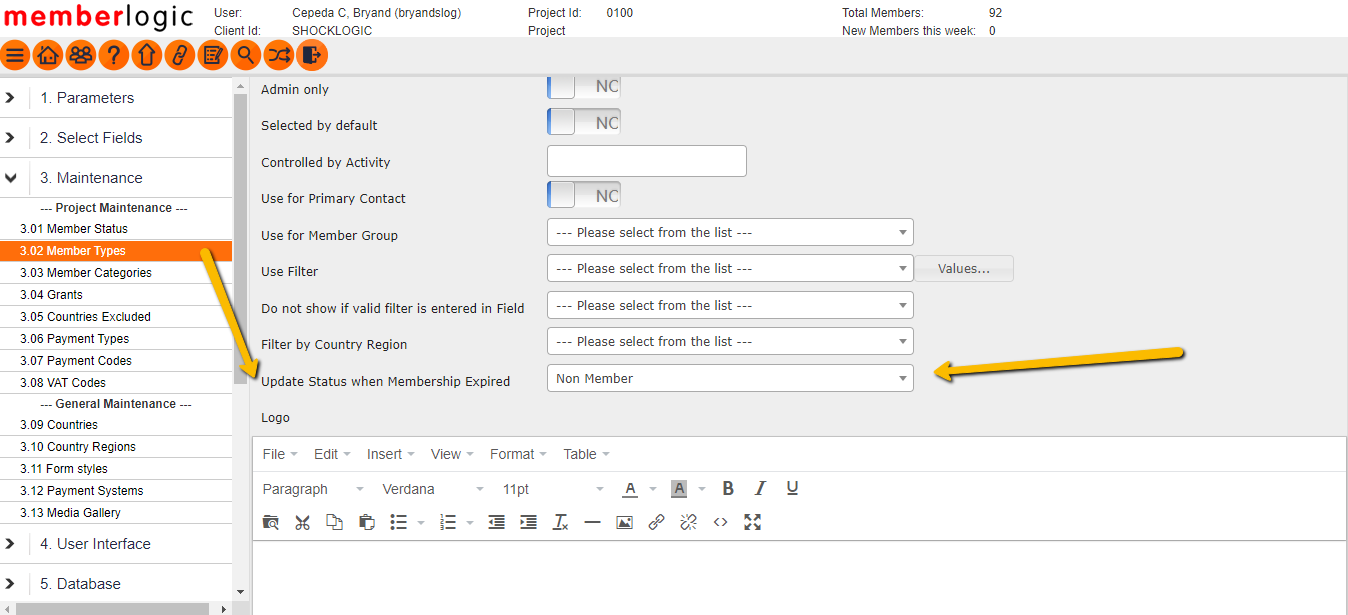The width and height of the screenshot is (1348, 615).
Task: Decrease indent in editor
Action: 496,522
